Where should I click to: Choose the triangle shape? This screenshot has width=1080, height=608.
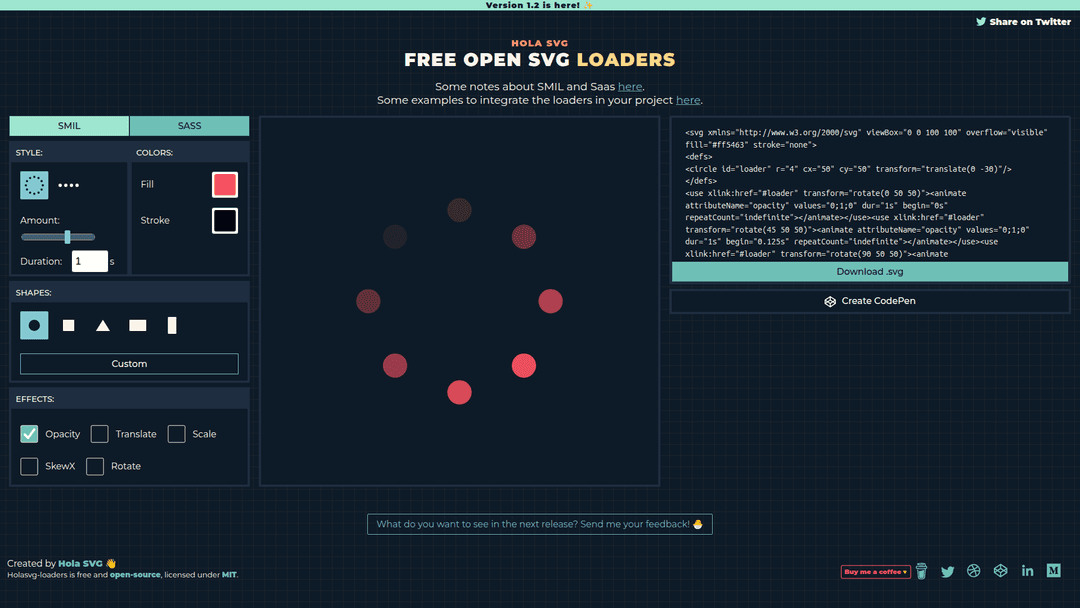coord(103,325)
